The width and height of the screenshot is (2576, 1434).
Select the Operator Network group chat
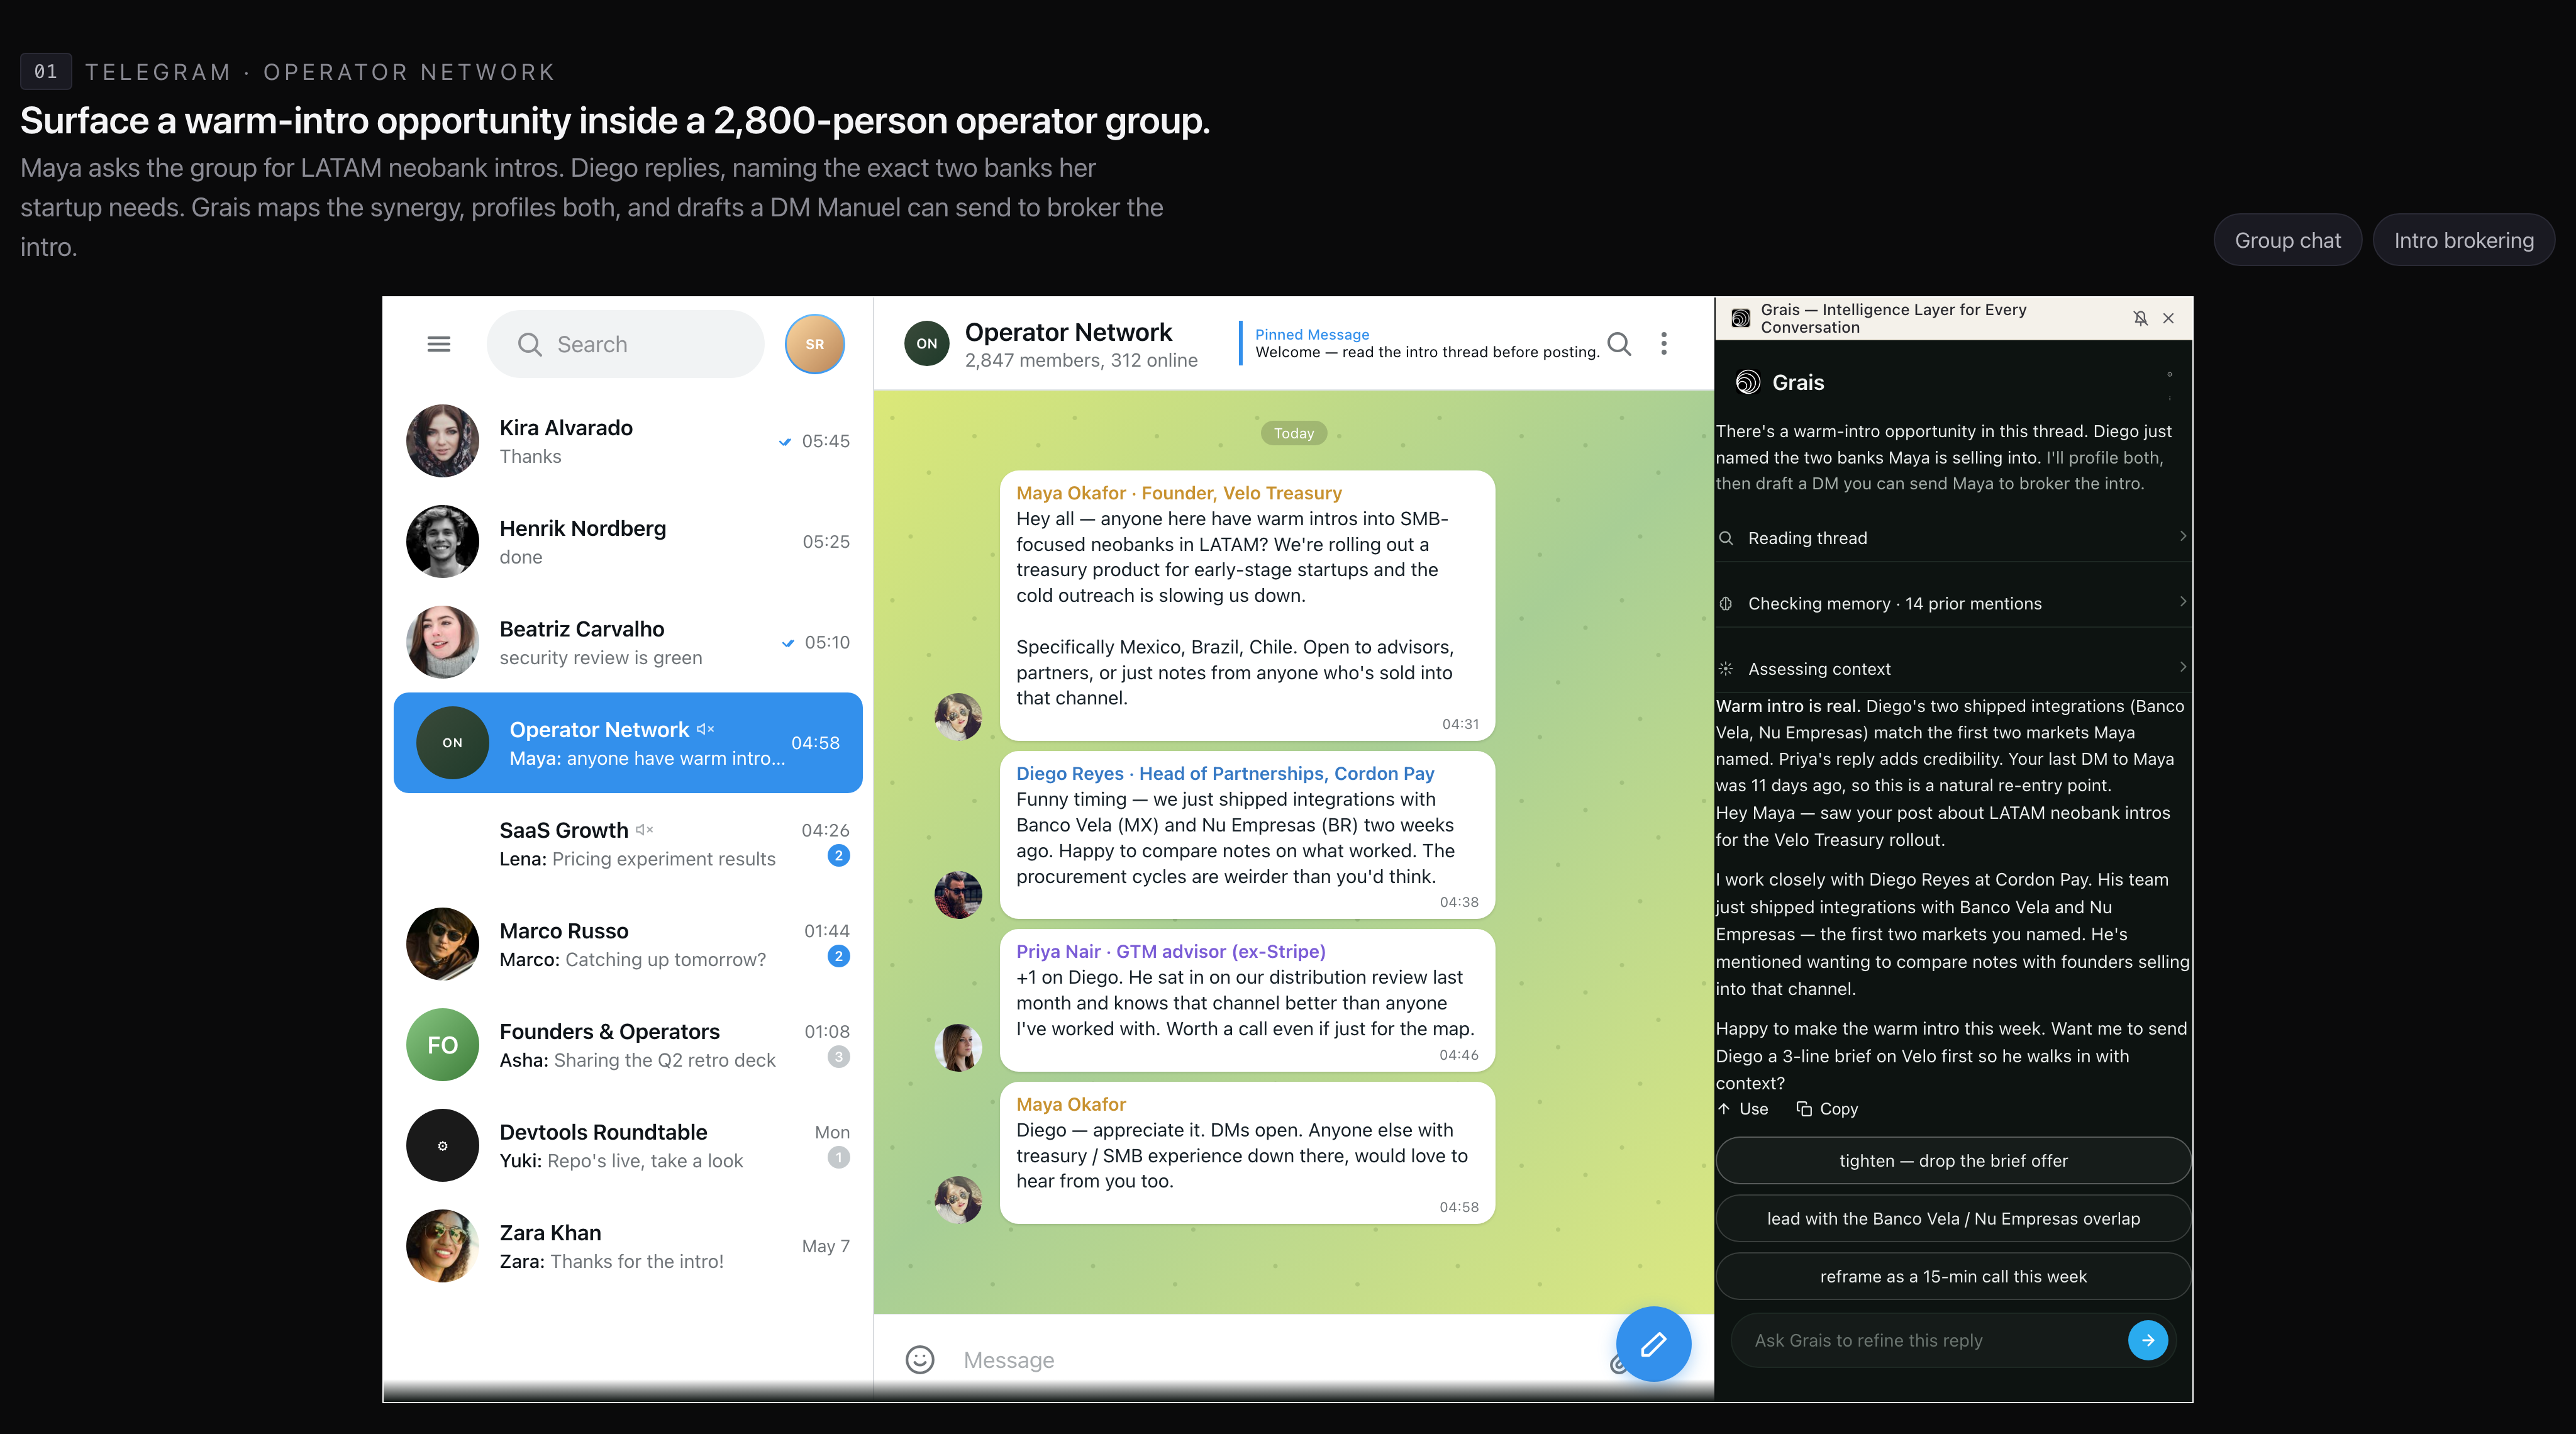(x=628, y=743)
